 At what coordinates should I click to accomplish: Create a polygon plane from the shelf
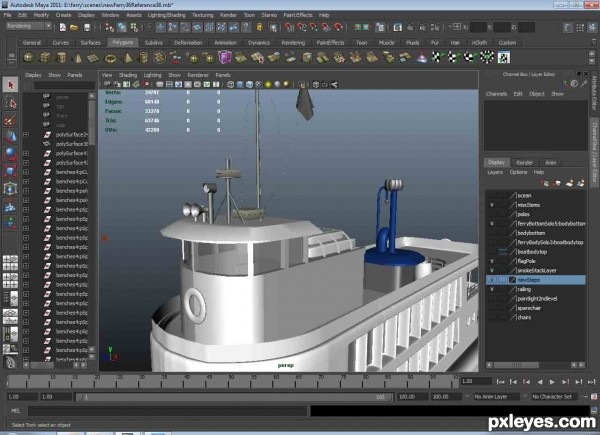click(93, 58)
